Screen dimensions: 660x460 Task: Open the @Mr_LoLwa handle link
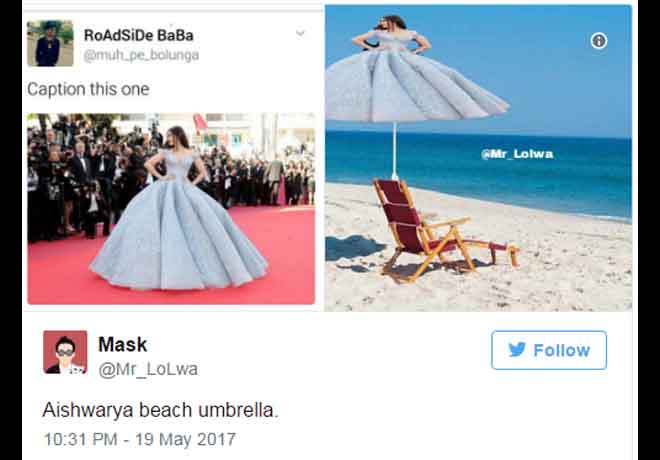pos(148,369)
